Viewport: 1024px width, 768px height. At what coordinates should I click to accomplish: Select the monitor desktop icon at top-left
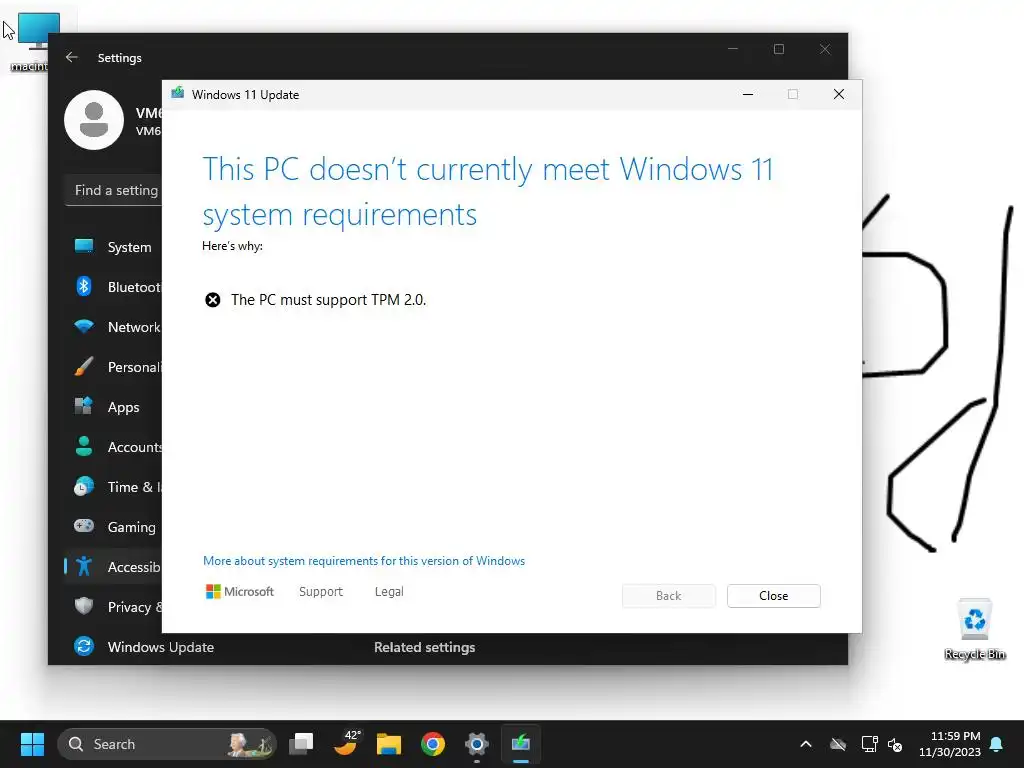coord(33,40)
